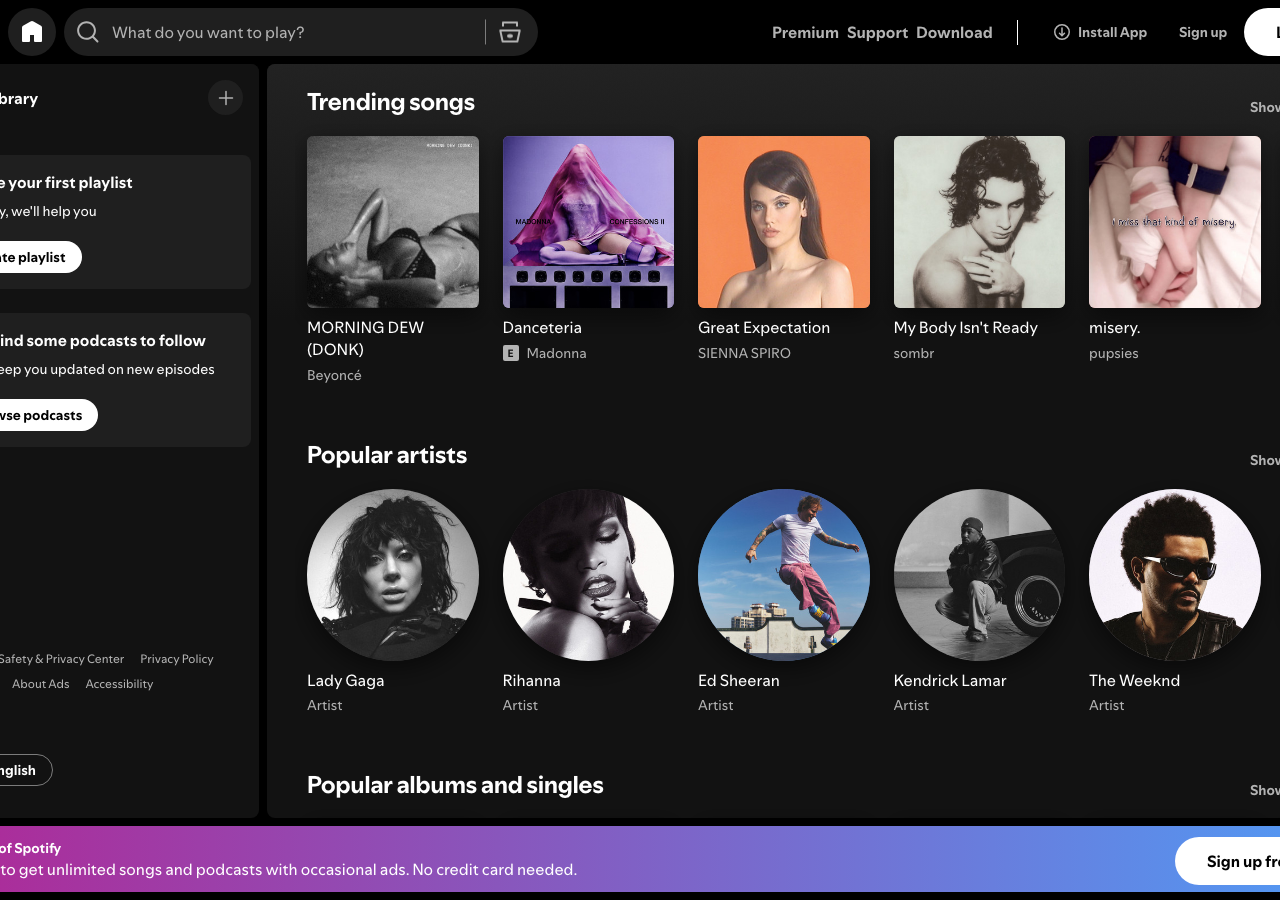Click Install App in the top bar

pyautogui.click(x=1100, y=32)
